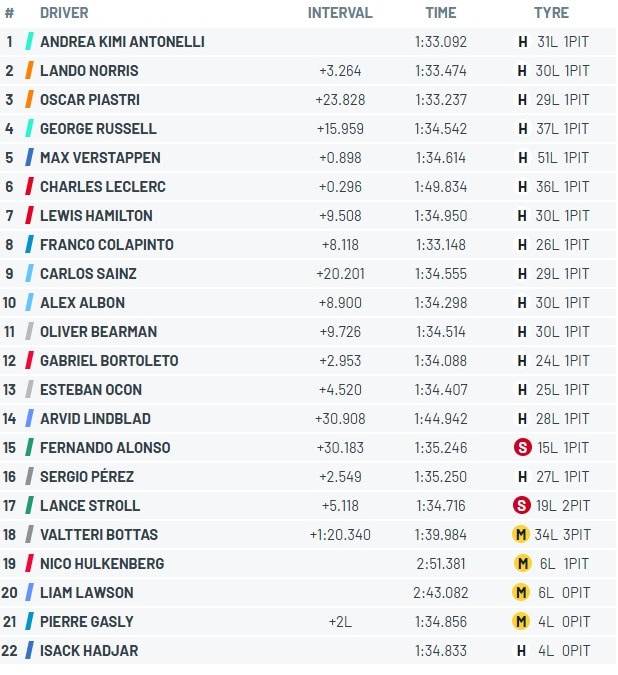Click the hard tyre icon for Andrea Kimi Antonelli

pos(522,42)
